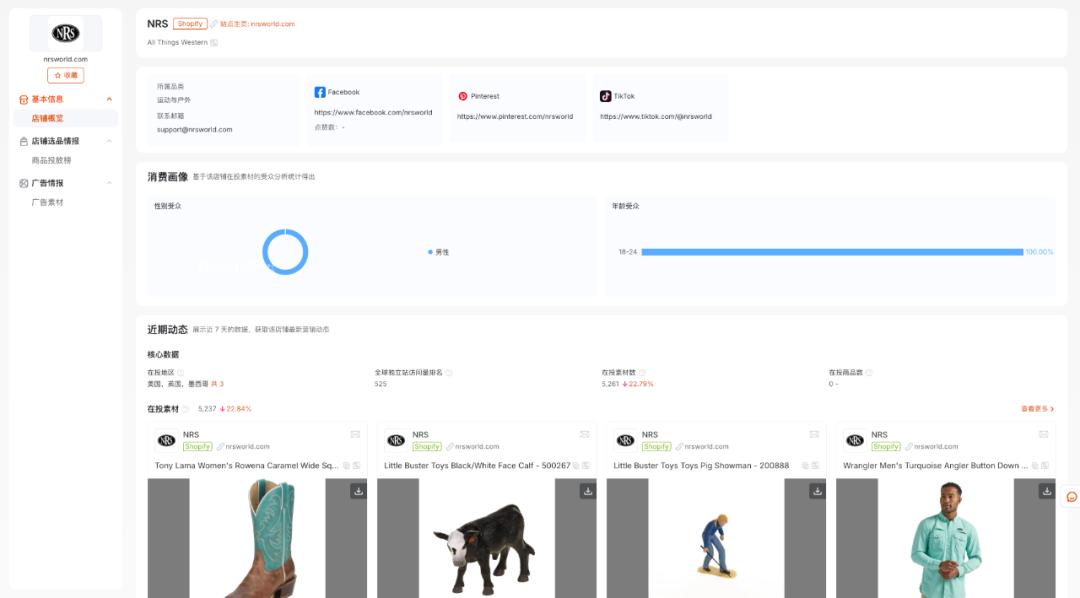Collapse the 广告情报 sidebar section

109,183
